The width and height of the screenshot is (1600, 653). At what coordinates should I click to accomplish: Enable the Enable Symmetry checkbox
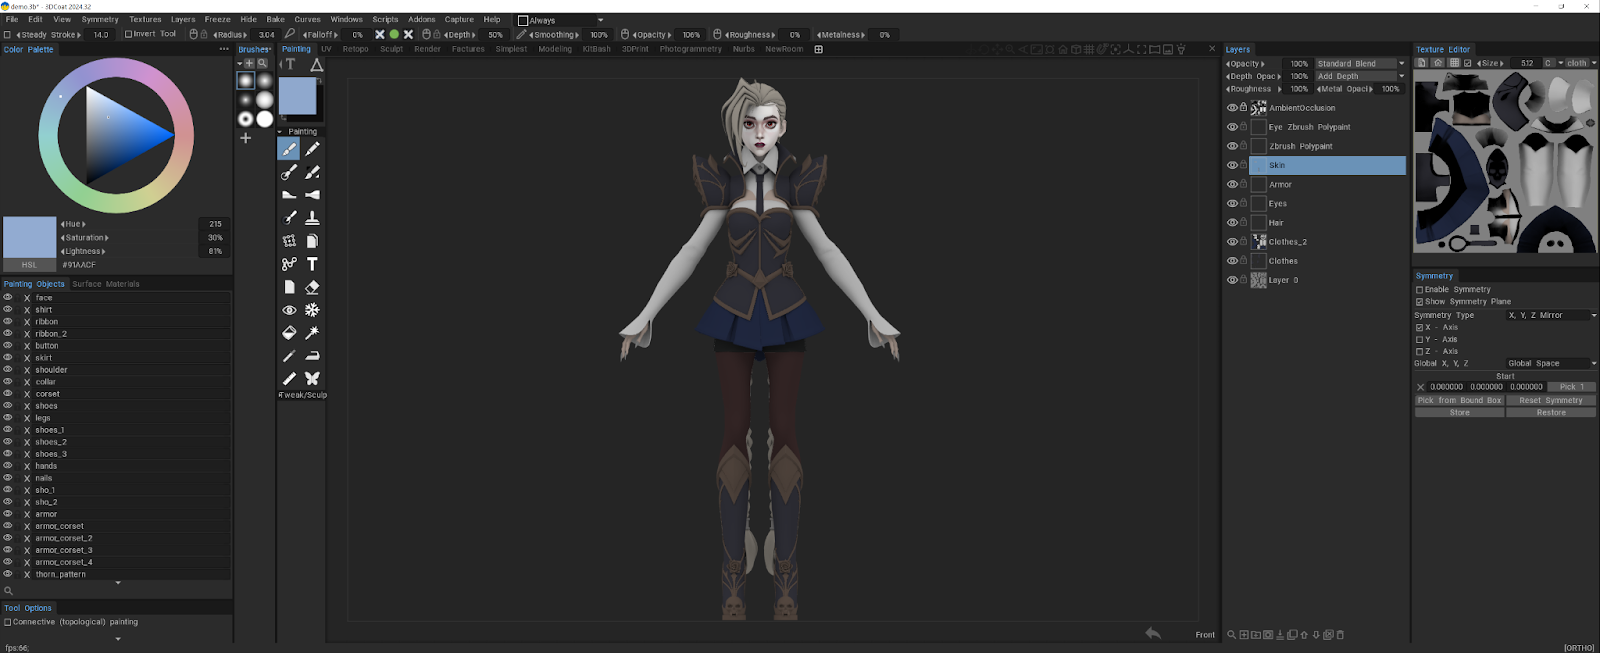(1419, 290)
